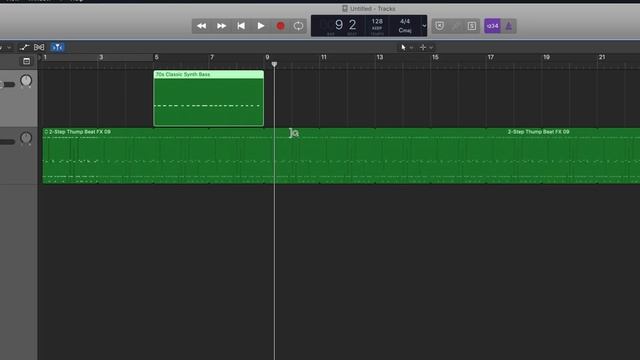
Task: Toggle the purple Count-in 1234 button
Action: (492, 26)
